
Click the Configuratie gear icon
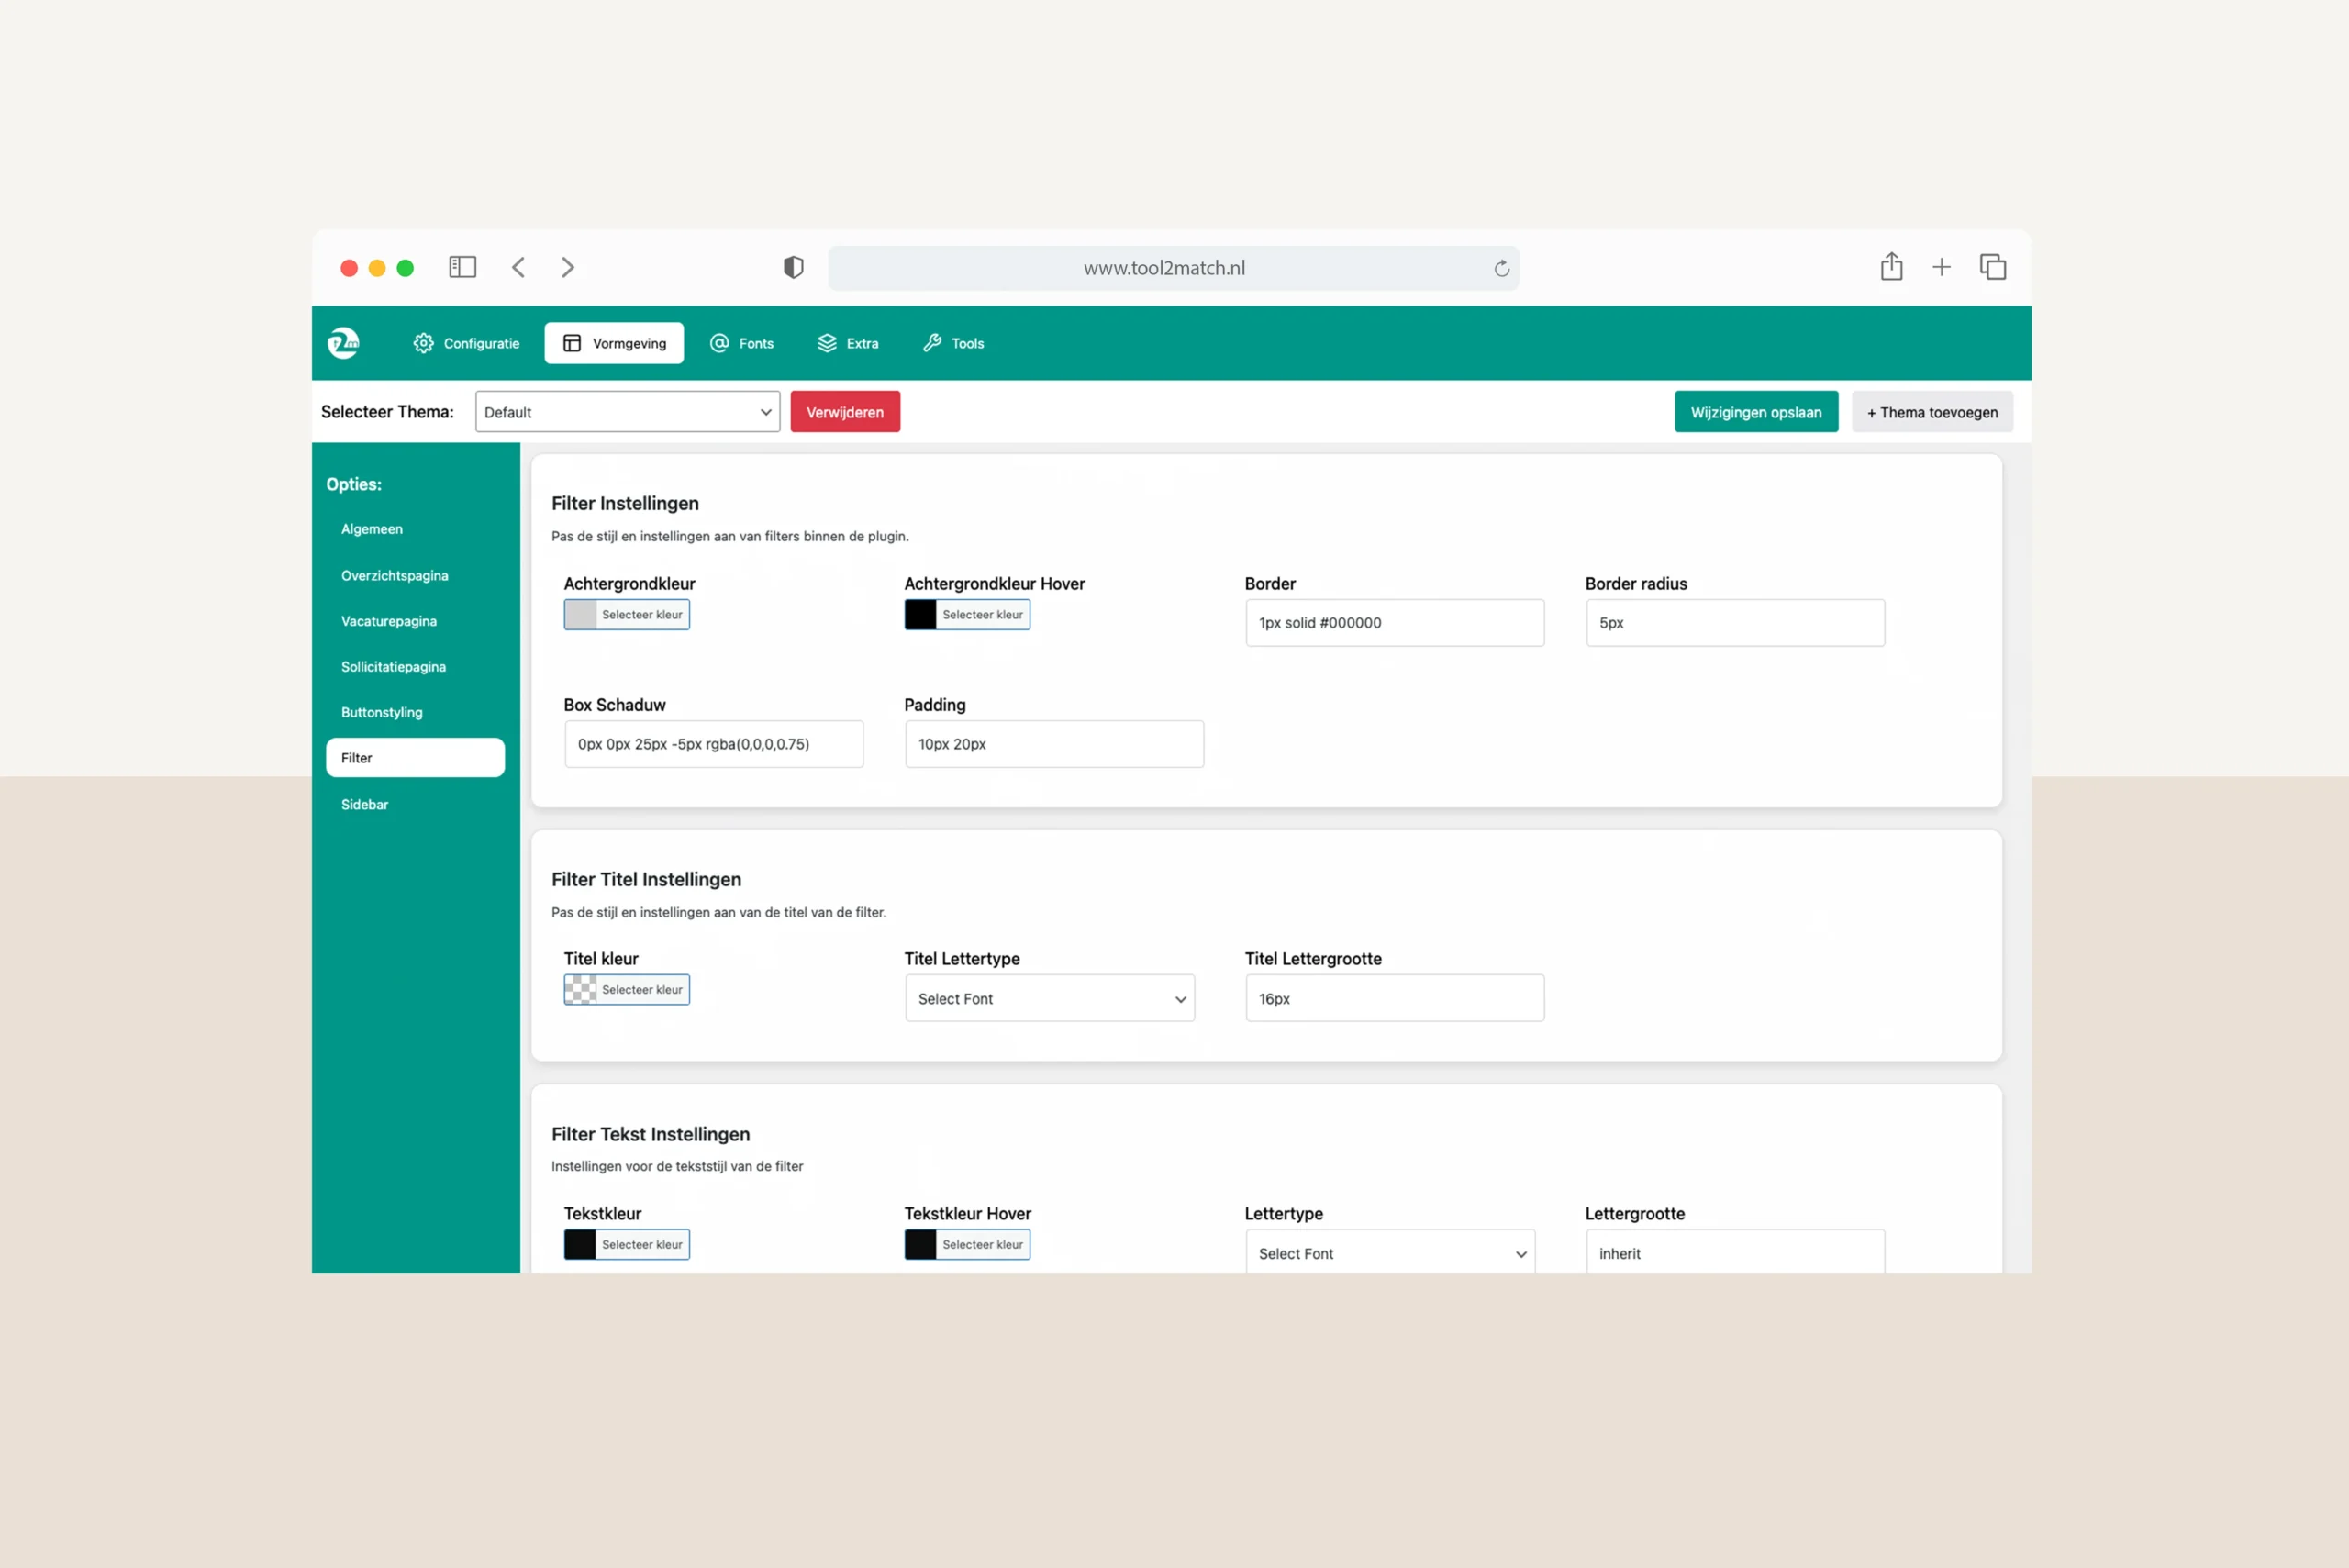click(424, 343)
